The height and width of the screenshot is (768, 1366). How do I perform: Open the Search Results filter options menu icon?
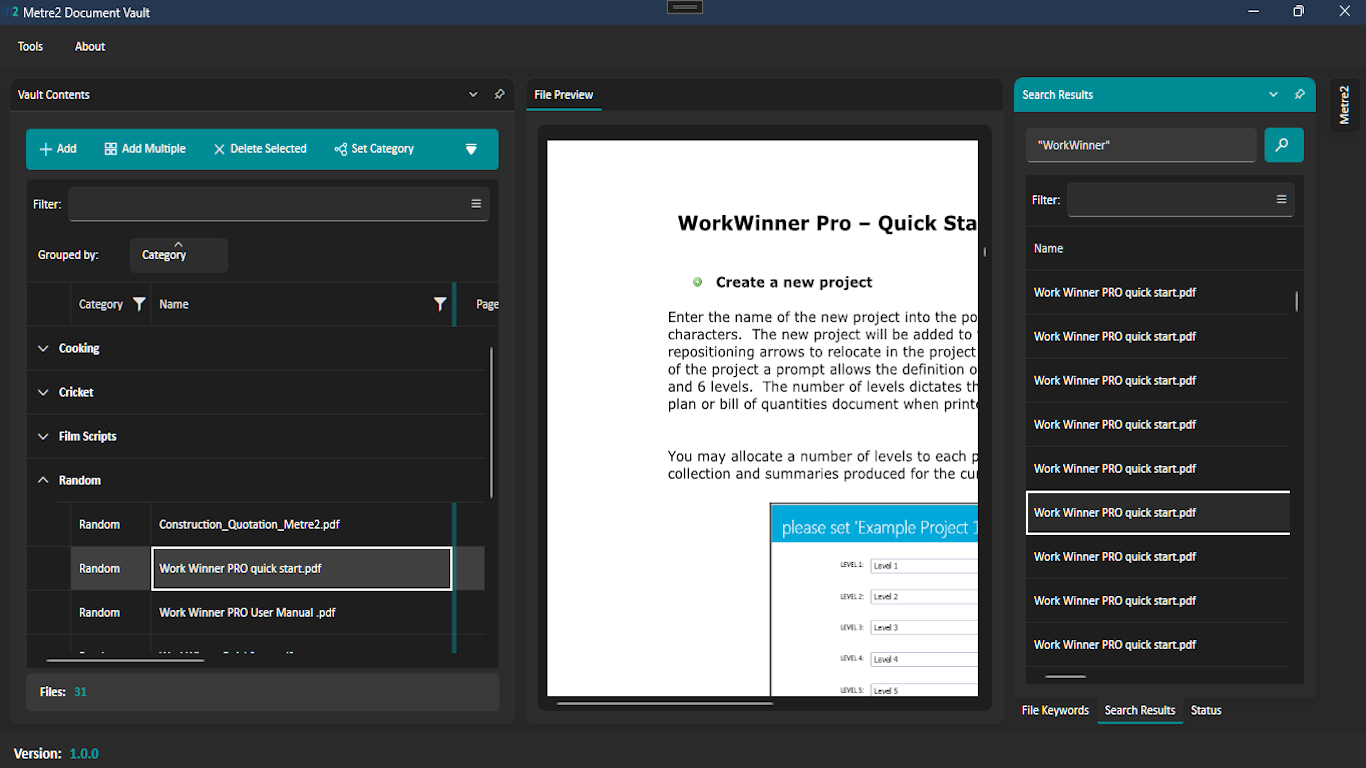(x=1281, y=200)
